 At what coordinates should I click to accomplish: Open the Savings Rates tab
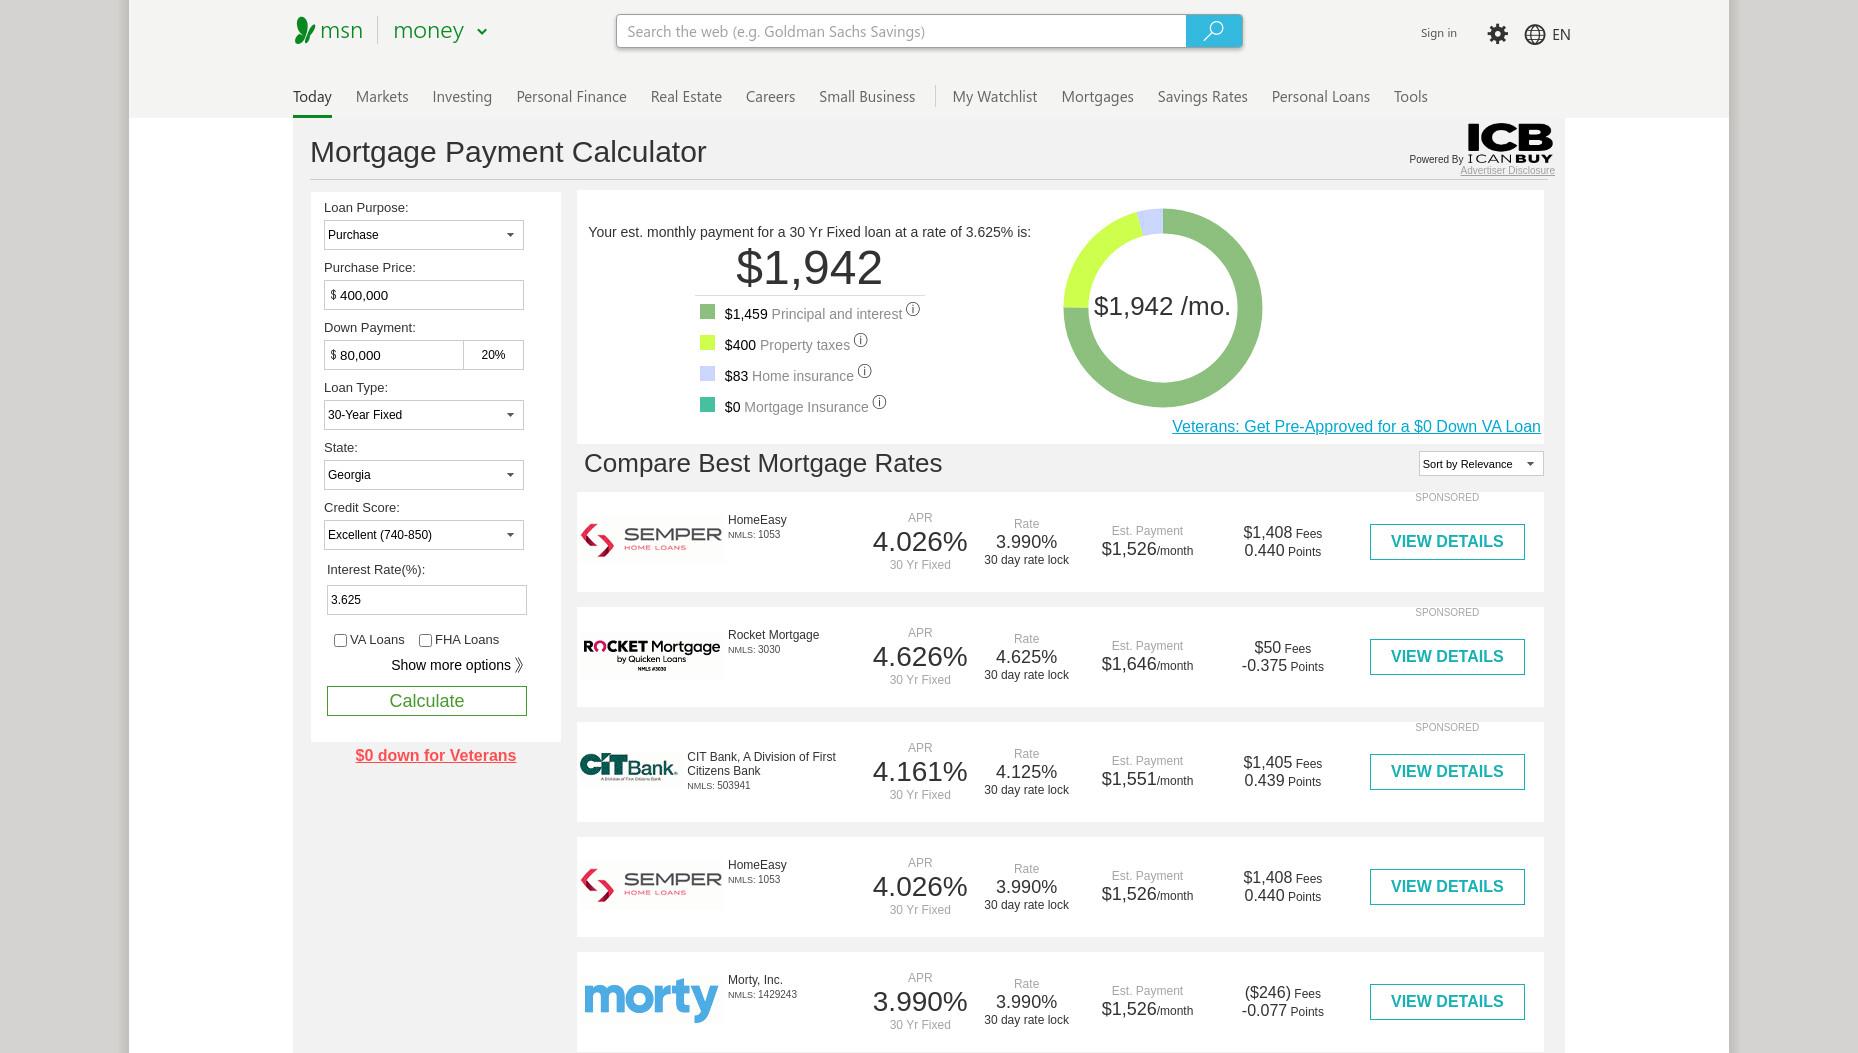point(1202,97)
